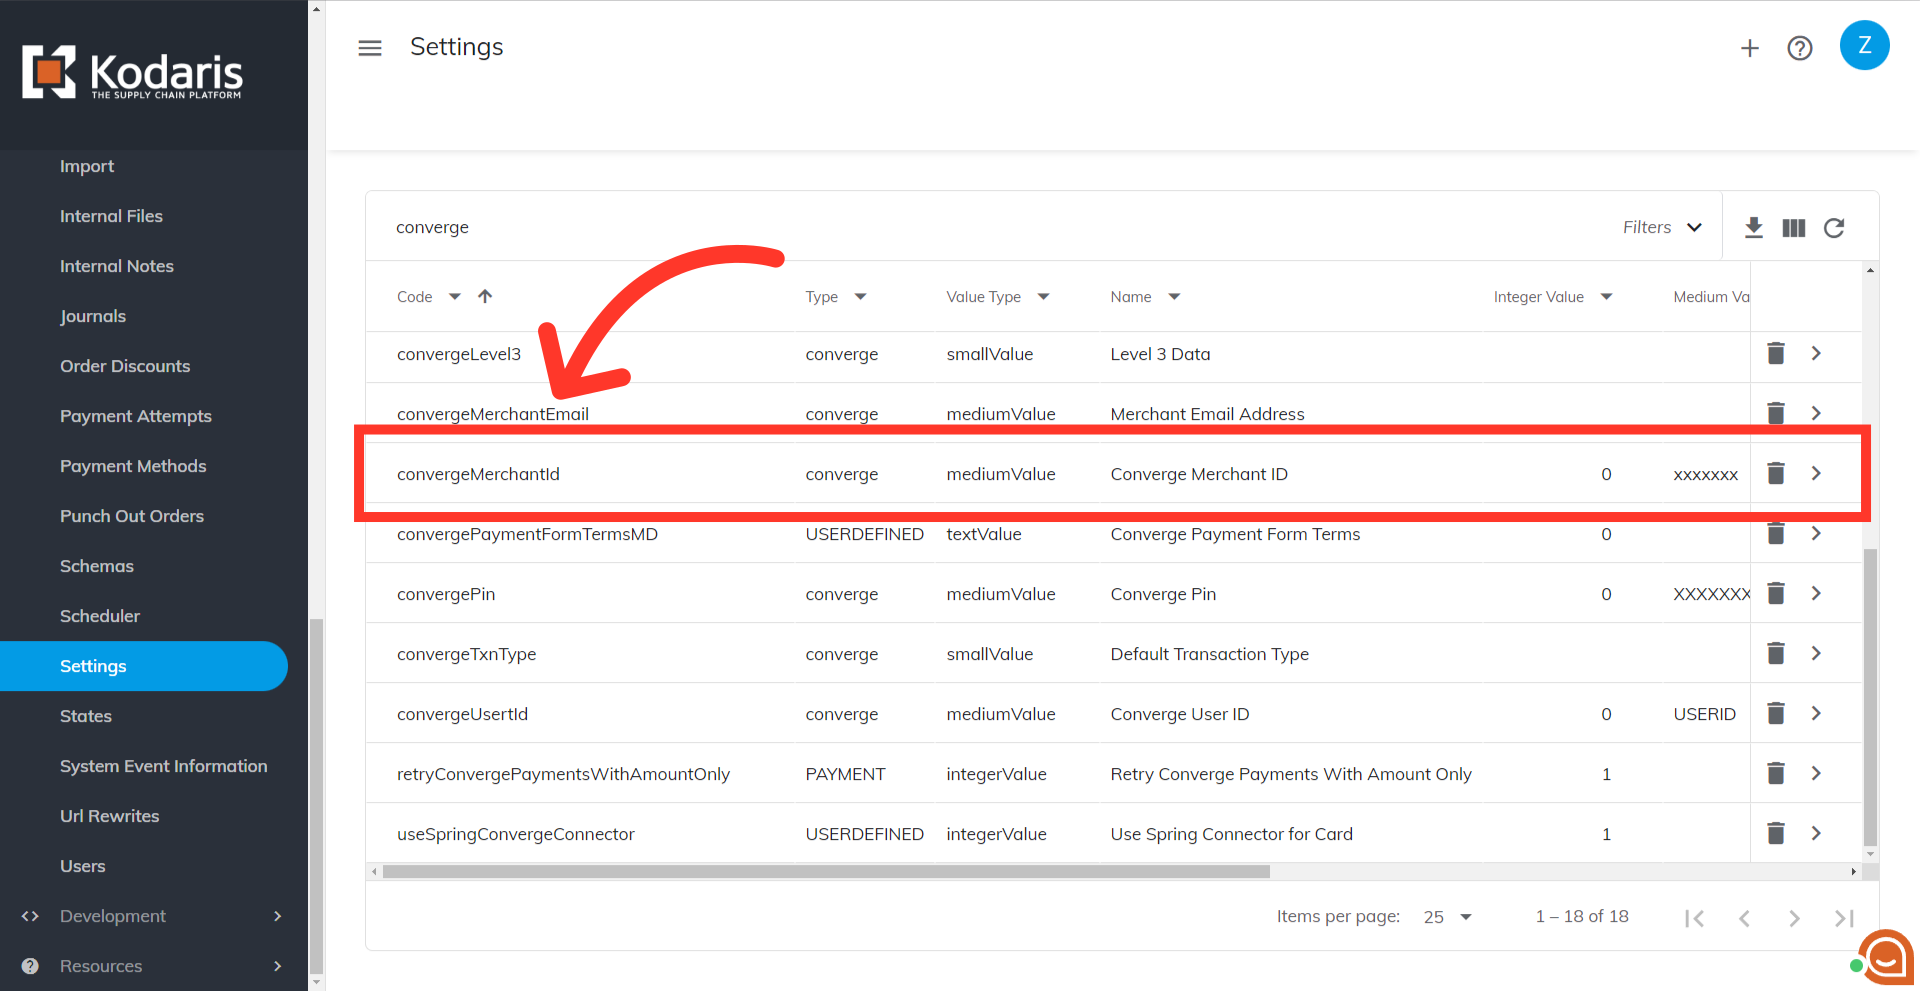Open the help question mark icon
Screen dimensions: 1920x991
tap(1800, 48)
